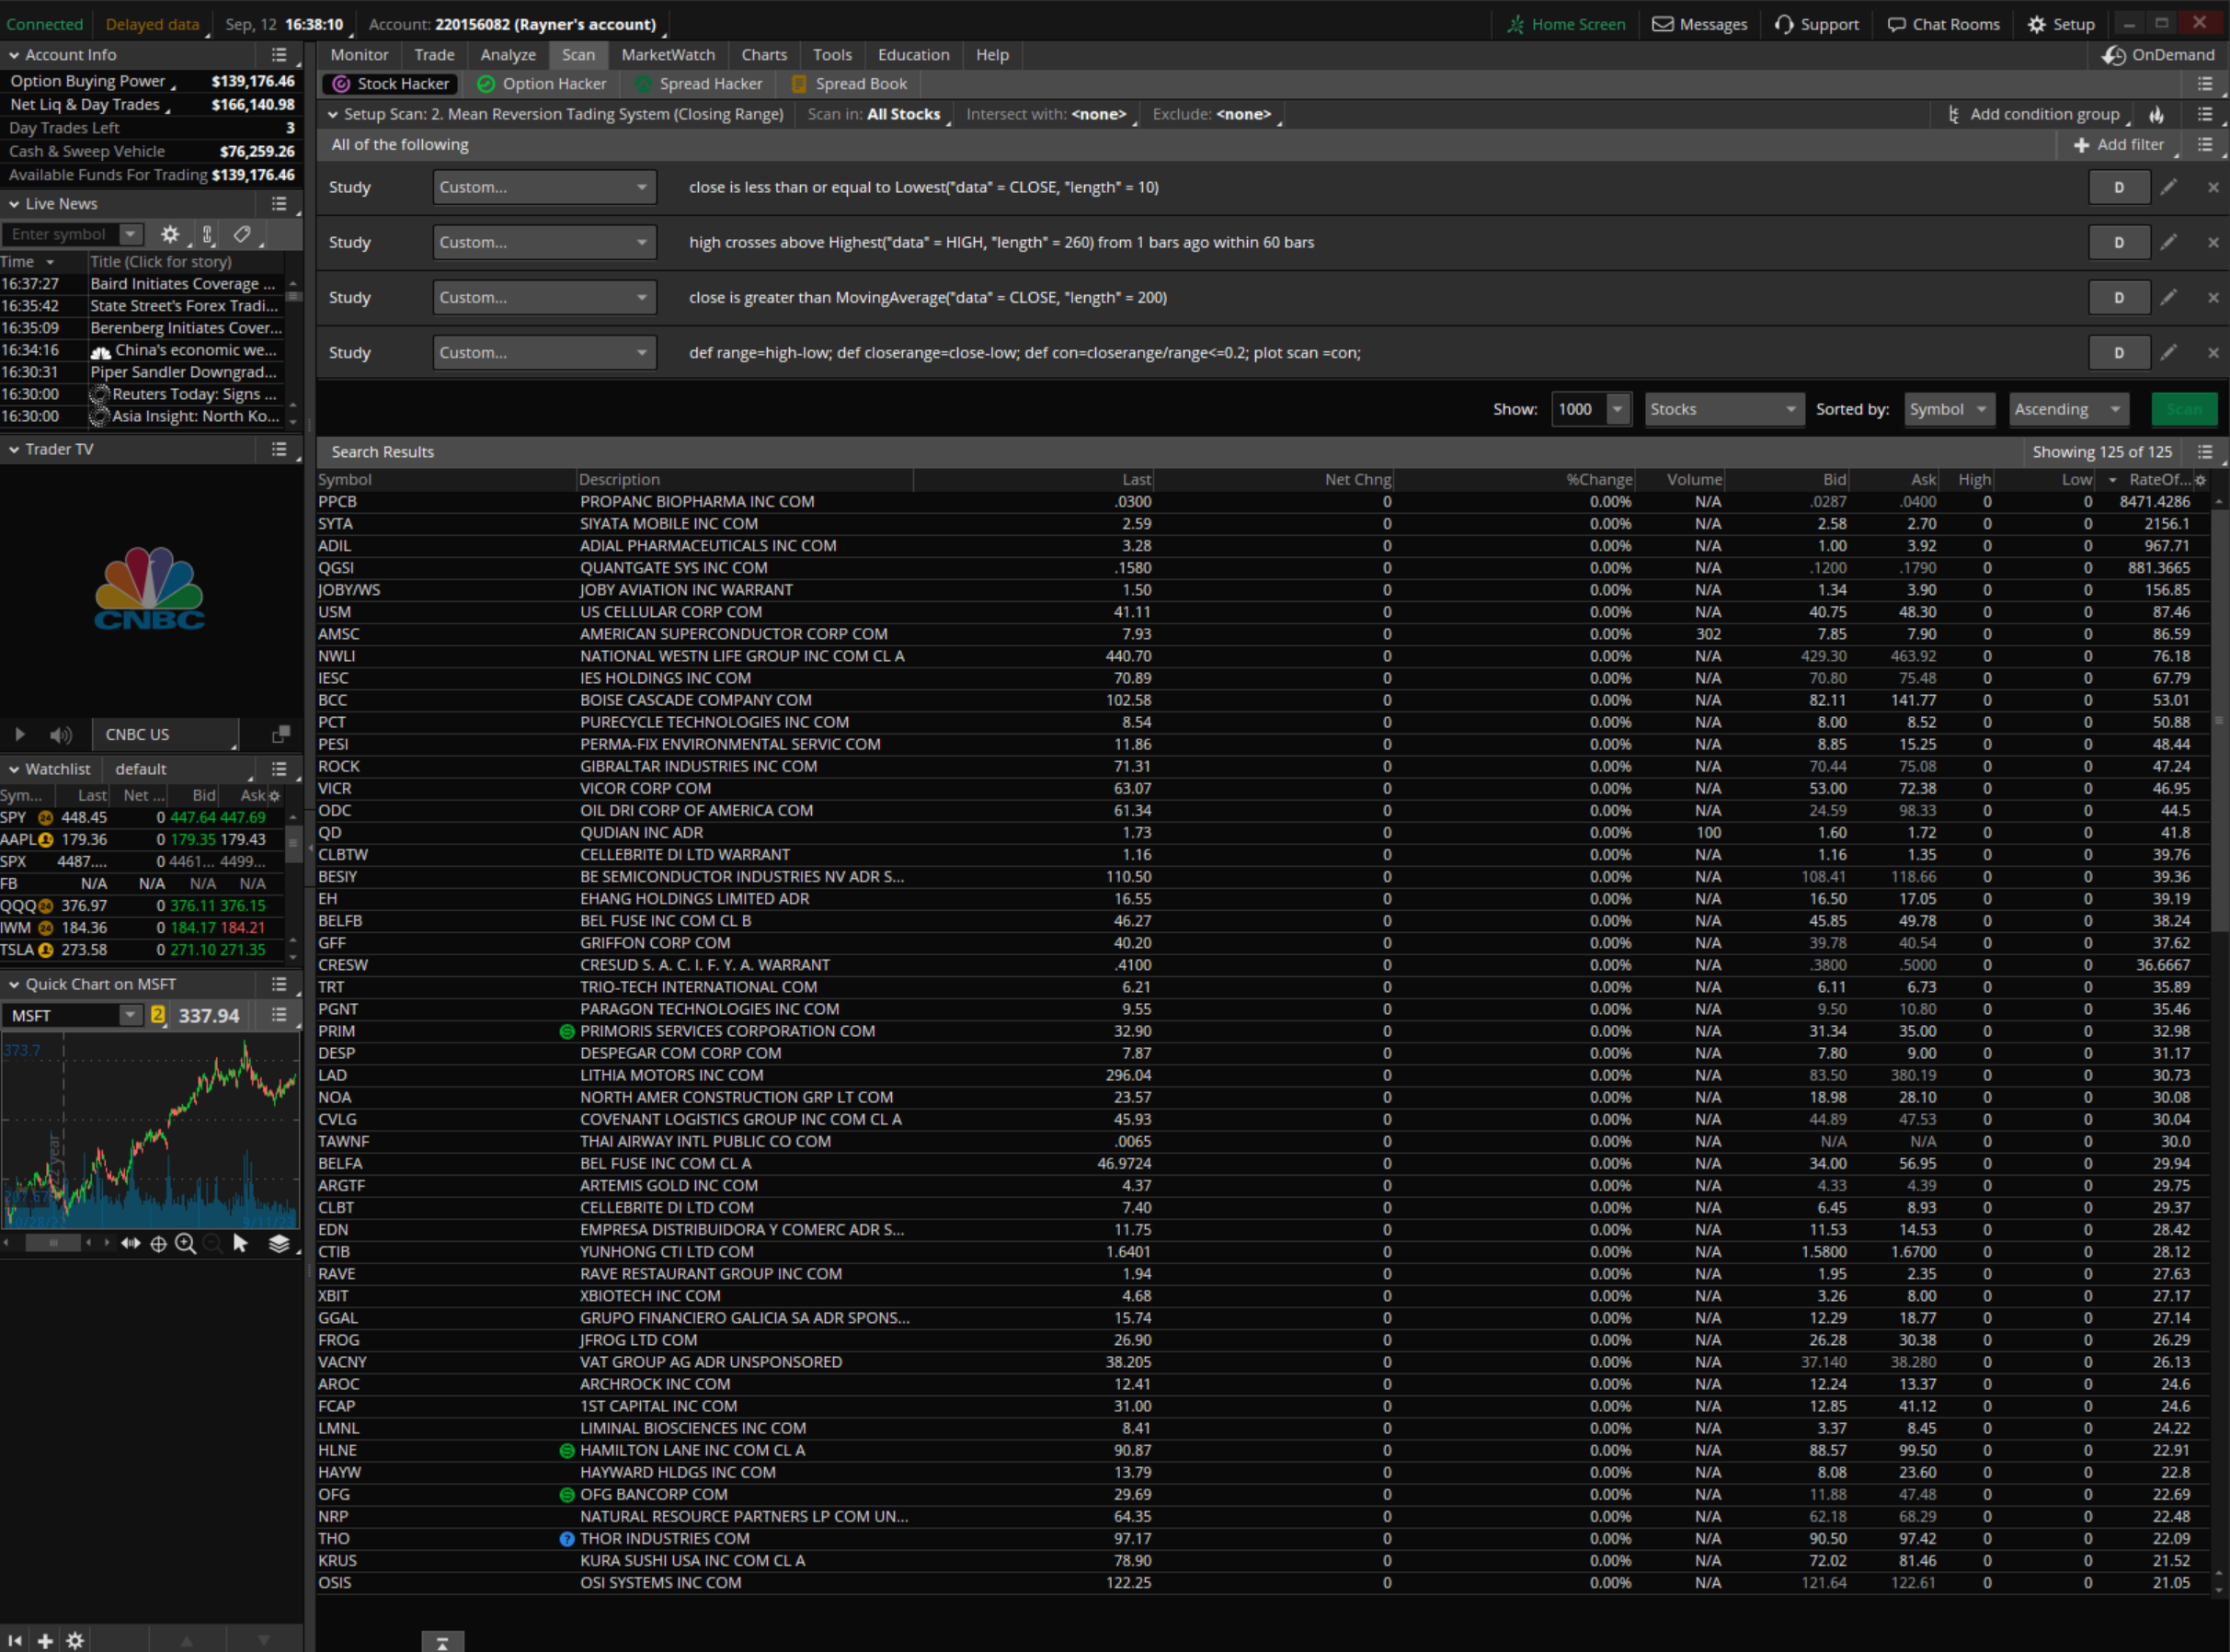
Task: Open Watchlist column settings gear
Action: coord(274,796)
